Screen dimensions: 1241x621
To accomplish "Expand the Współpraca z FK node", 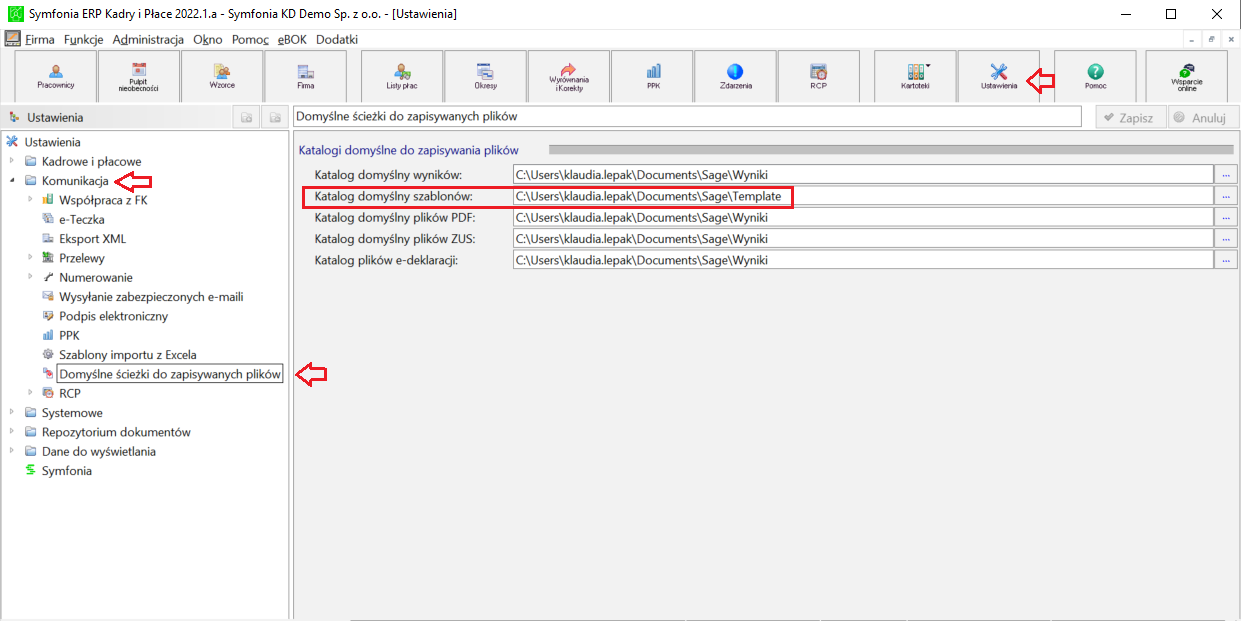I will point(30,200).
